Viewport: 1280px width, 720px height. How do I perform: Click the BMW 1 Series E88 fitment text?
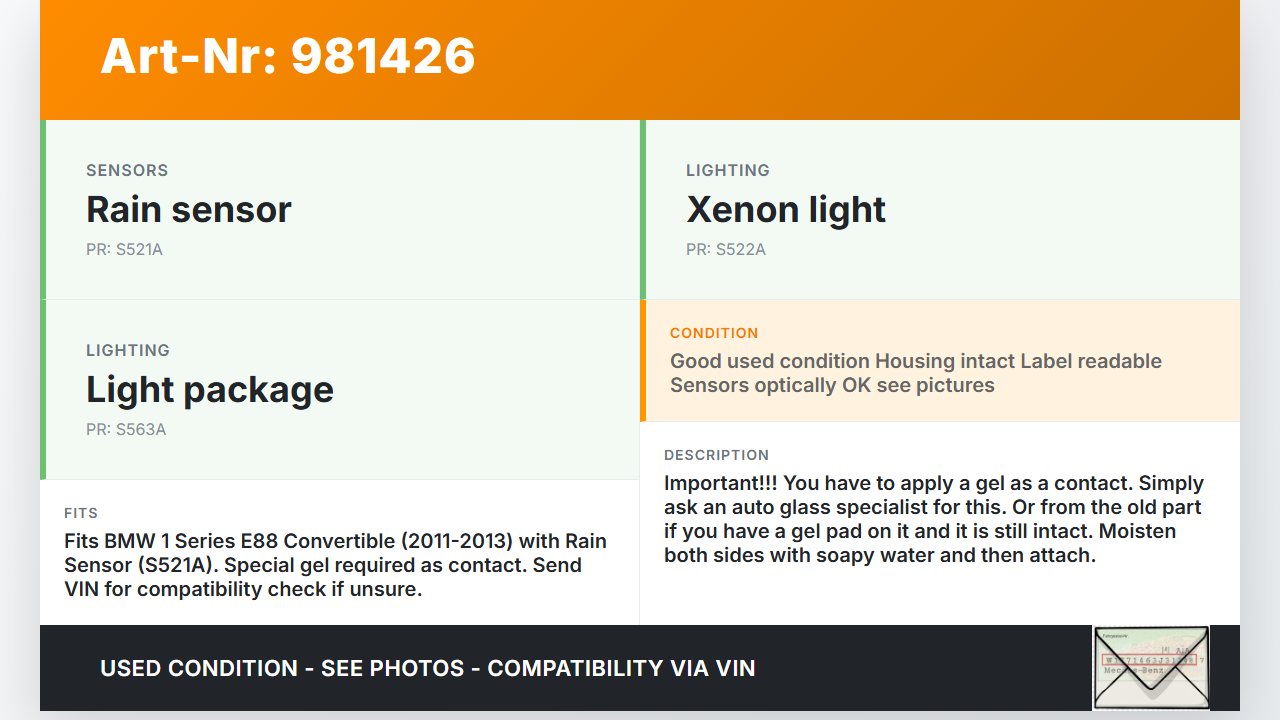click(335, 565)
